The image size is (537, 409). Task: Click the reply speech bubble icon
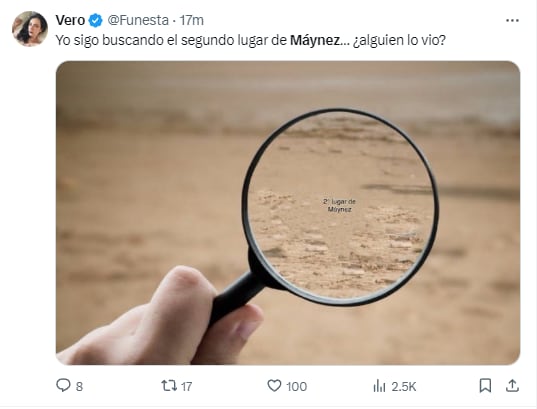[x=63, y=385]
